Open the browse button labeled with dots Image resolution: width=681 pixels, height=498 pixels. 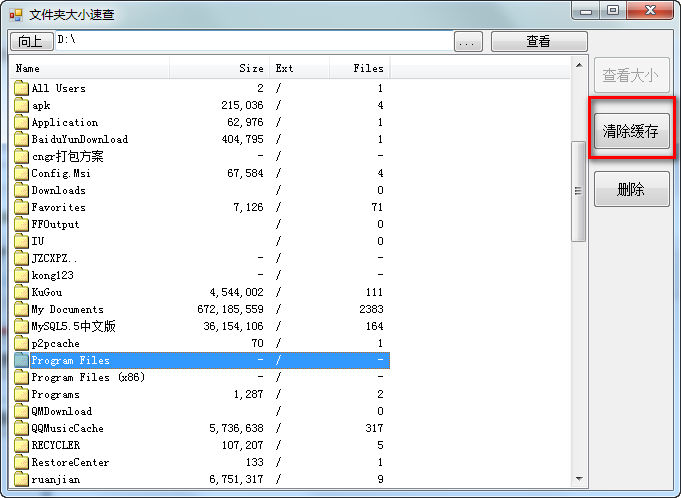pyautogui.click(x=468, y=42)
